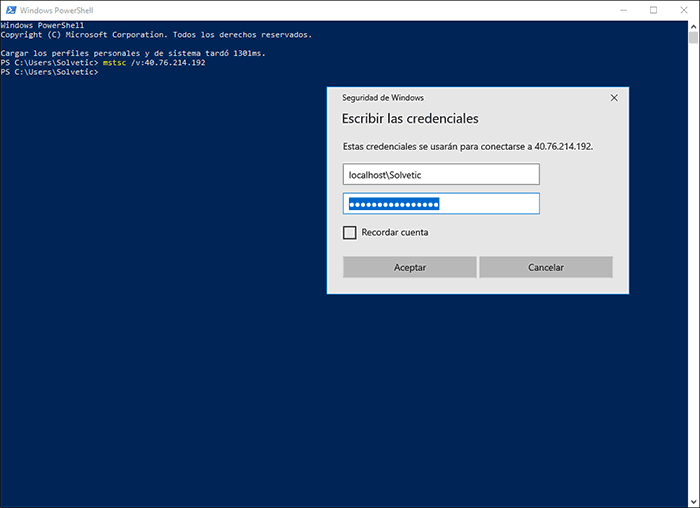Viewport: 700px width, 508px height.
Task: Click the Aceptar button
Action: pos(409,267)
